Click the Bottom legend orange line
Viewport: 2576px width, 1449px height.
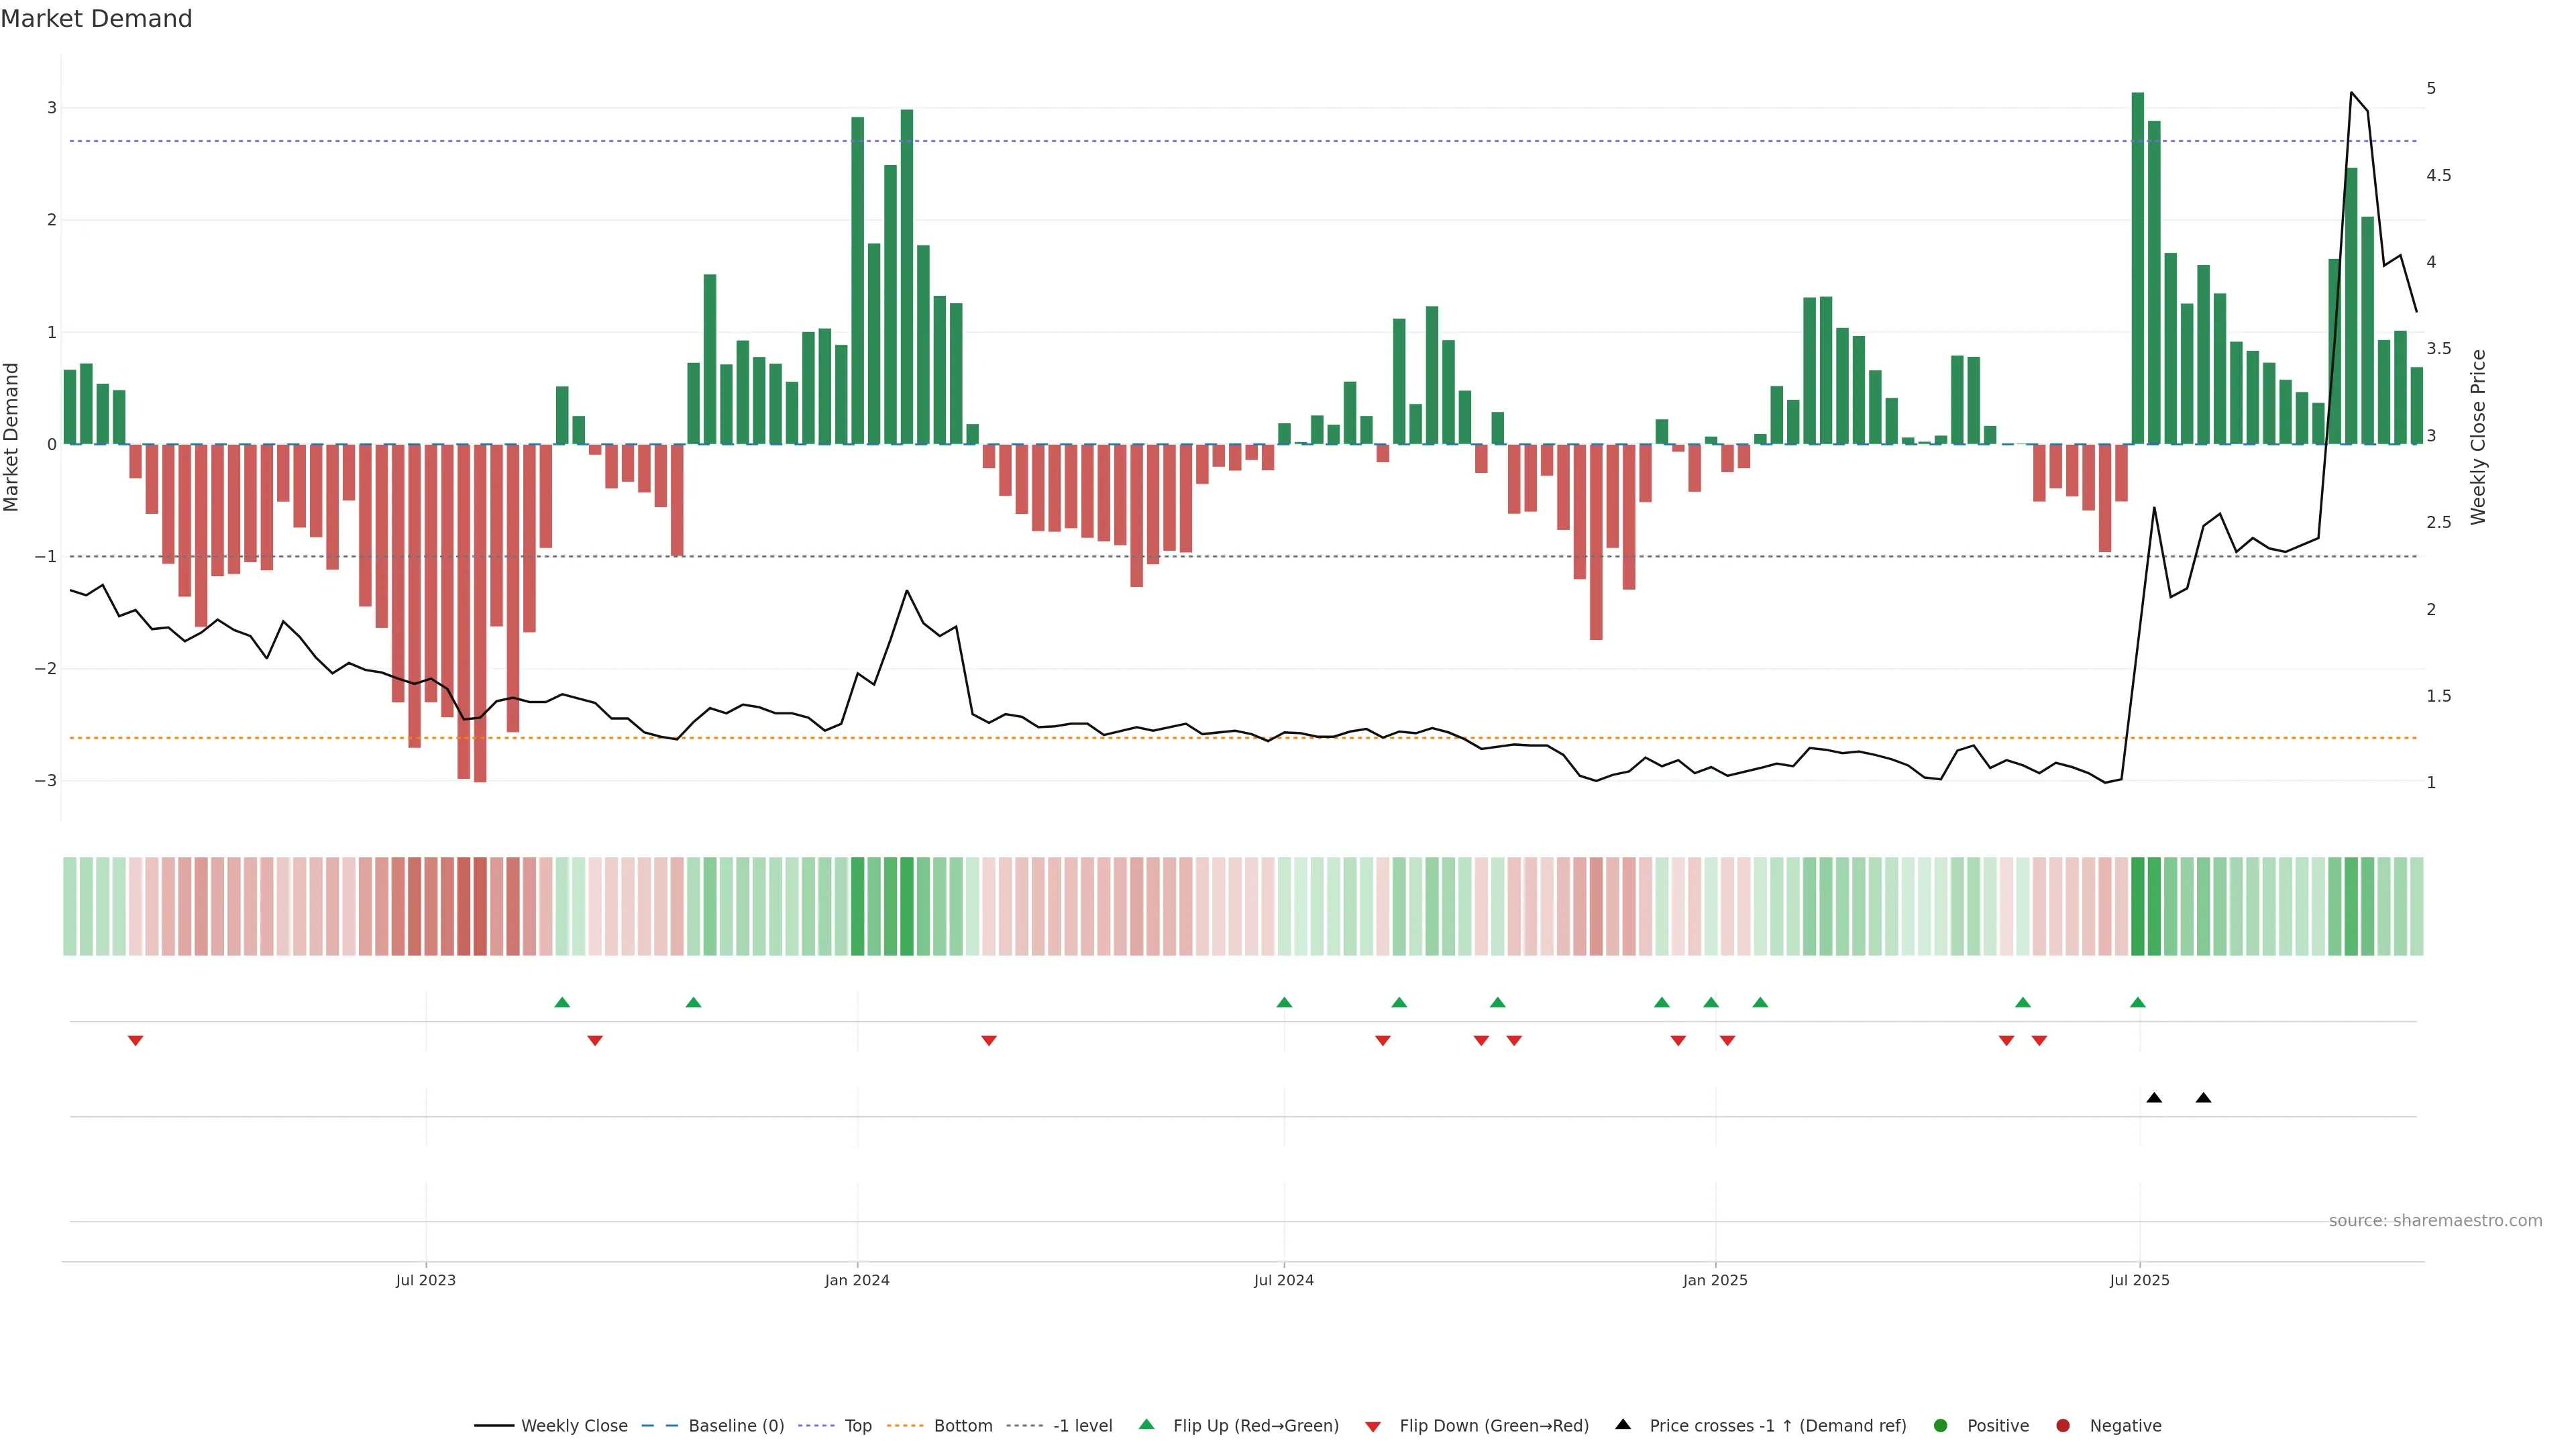point(905,1425)
